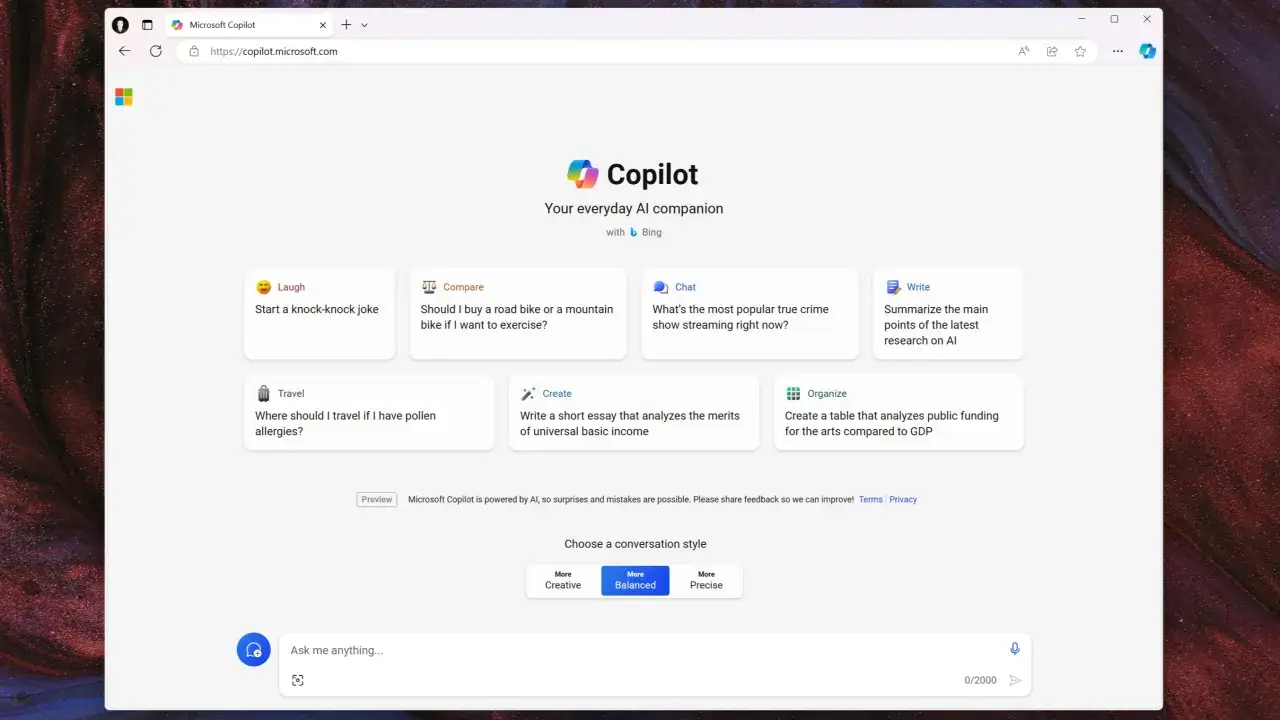Select the Write AI research summary card
The height and width of the screenshot is (720, 1280).
pyautogui.click(x=948, y=313)
